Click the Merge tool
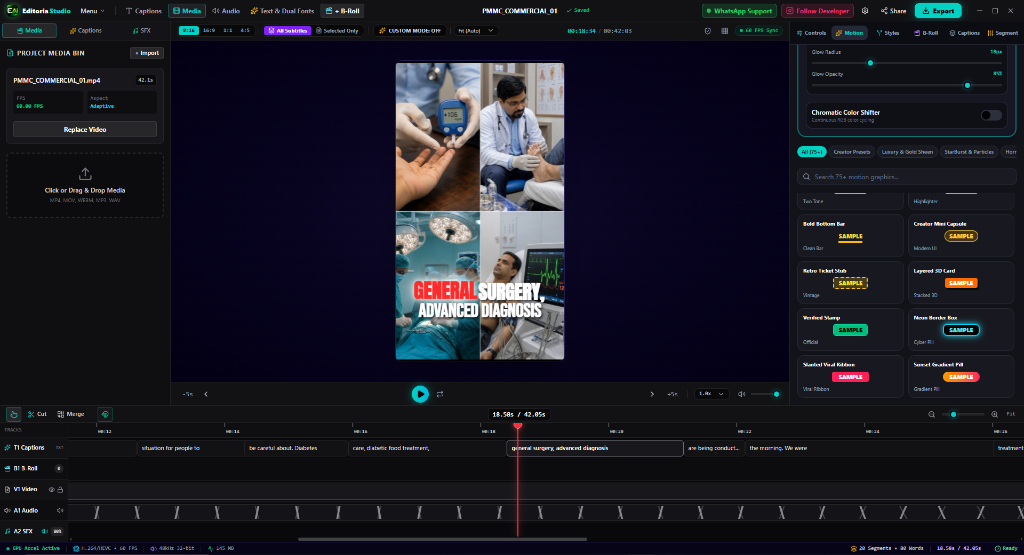Image resolution: width=1024 pixels, height=555 pixels. [71, 414]
